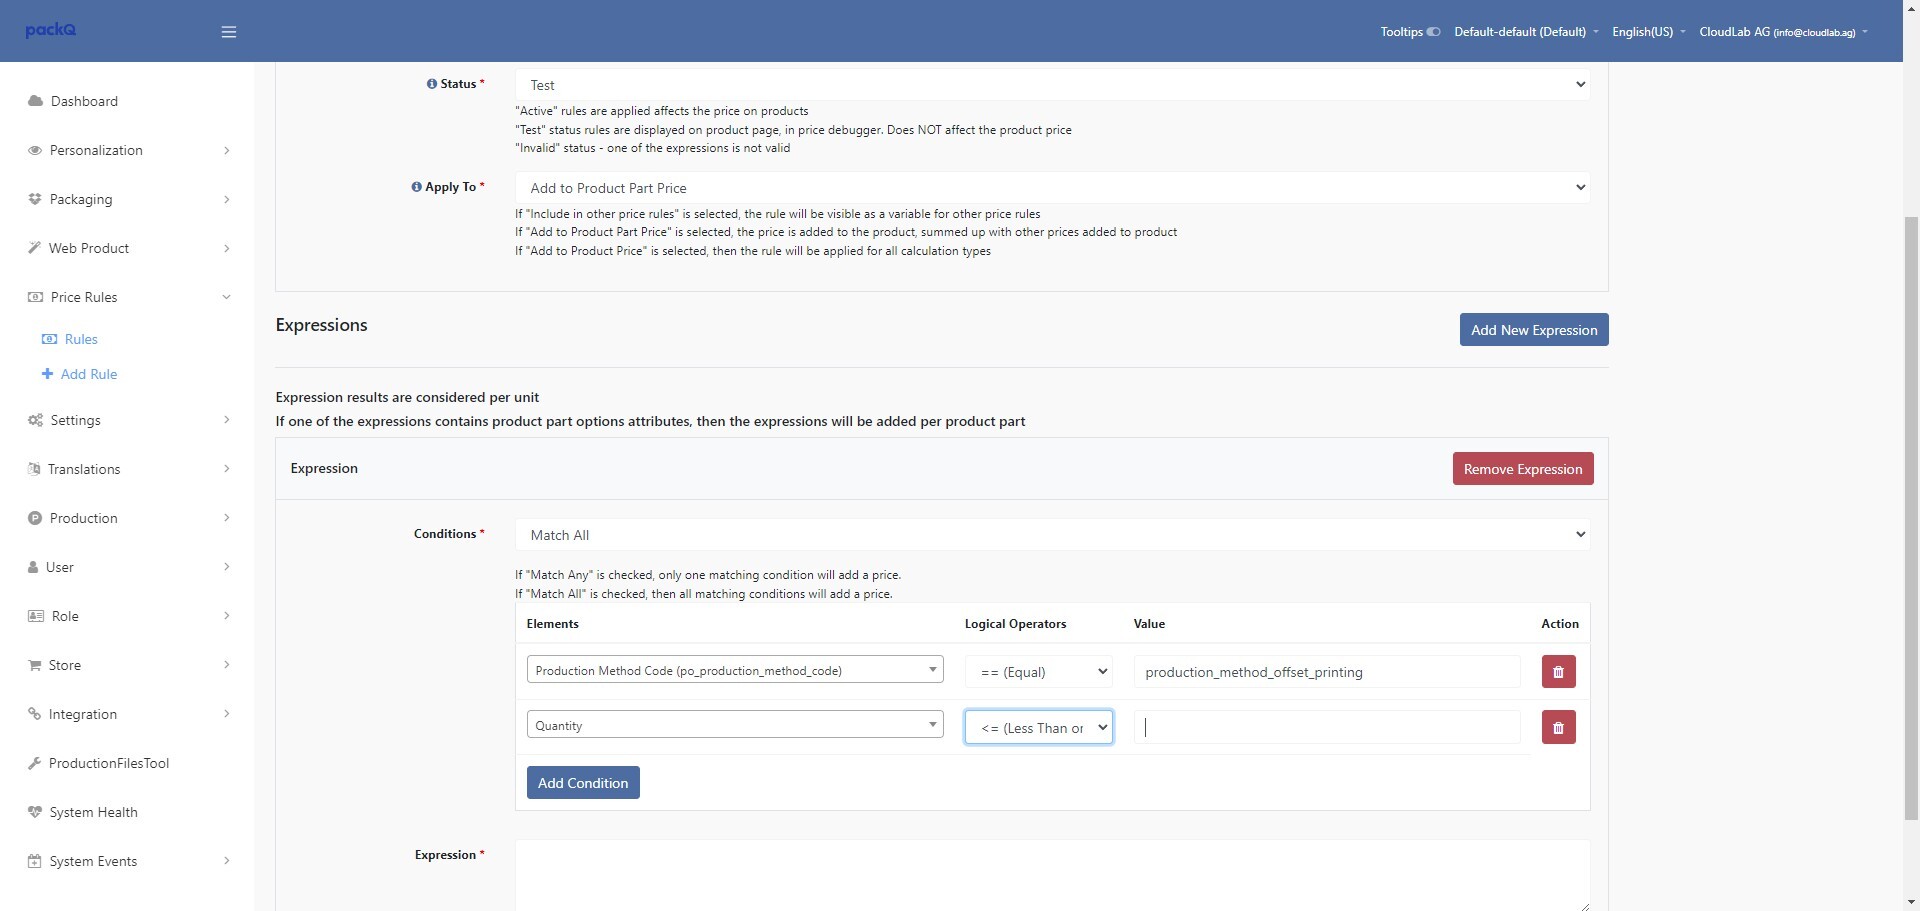This screenshot has width=1920, height=911.
Task: Open the Conditions Match All dropdown
Action: point(1052,535)
